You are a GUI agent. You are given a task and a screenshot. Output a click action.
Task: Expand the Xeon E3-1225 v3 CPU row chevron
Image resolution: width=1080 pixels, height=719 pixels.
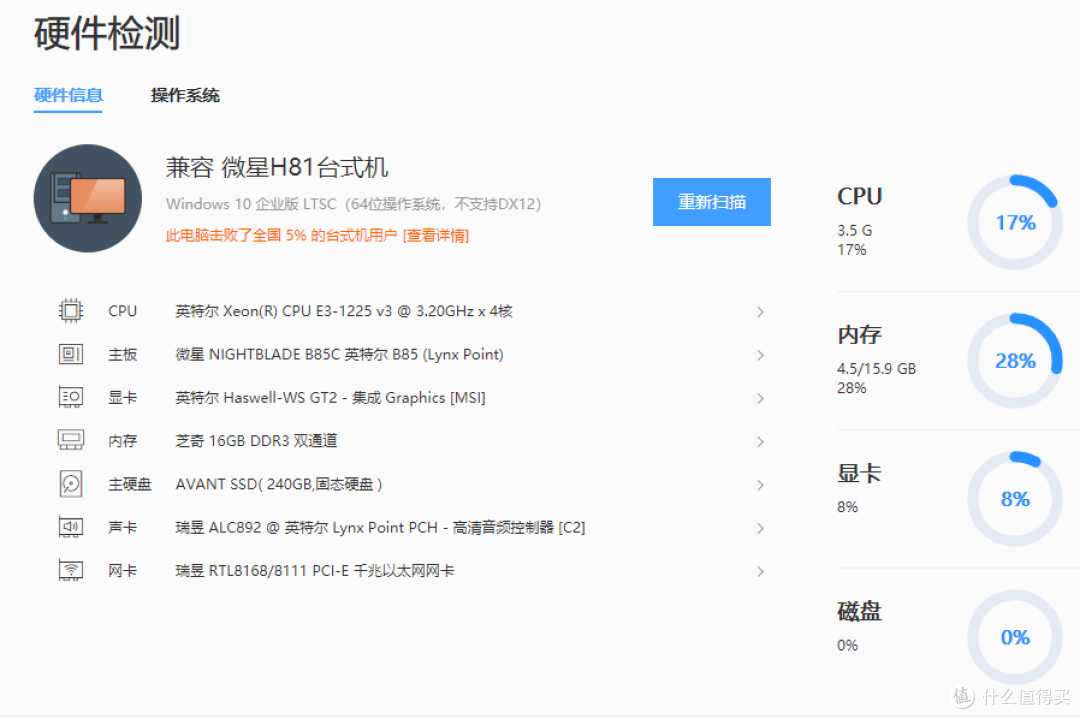(760, 312)
